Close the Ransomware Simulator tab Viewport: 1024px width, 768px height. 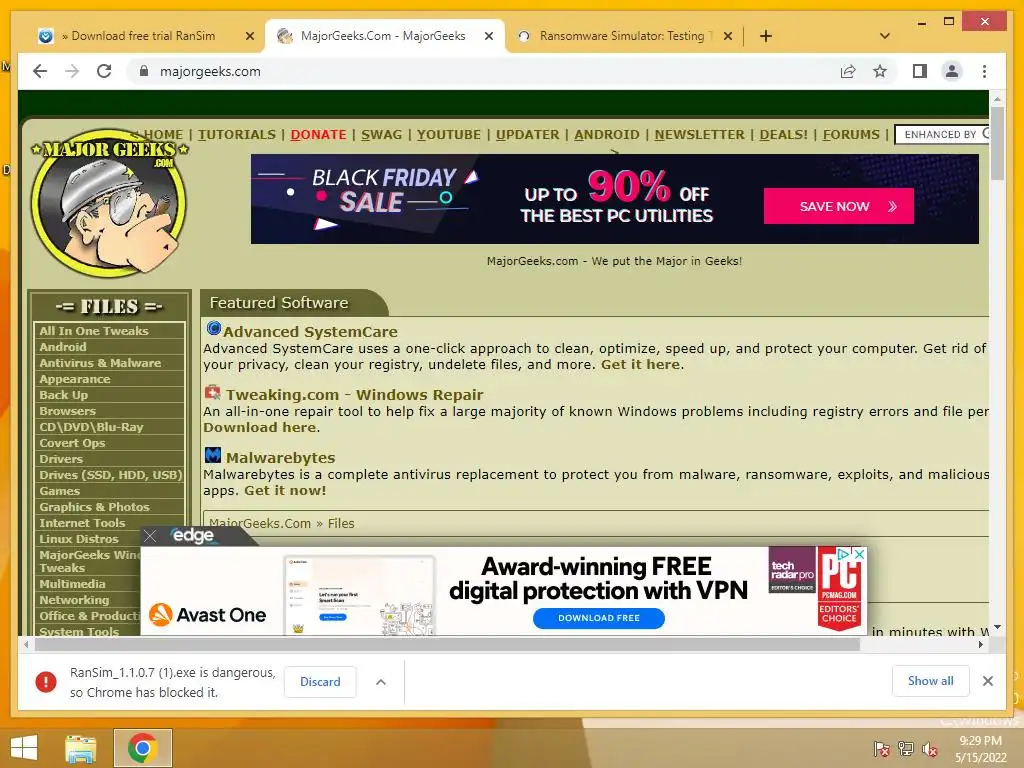728,36
